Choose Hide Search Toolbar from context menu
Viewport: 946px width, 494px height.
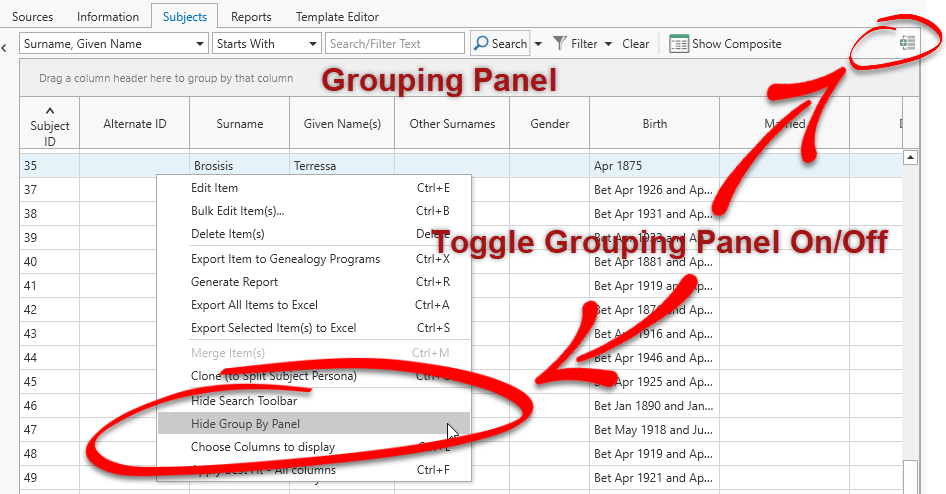point(243,401)
